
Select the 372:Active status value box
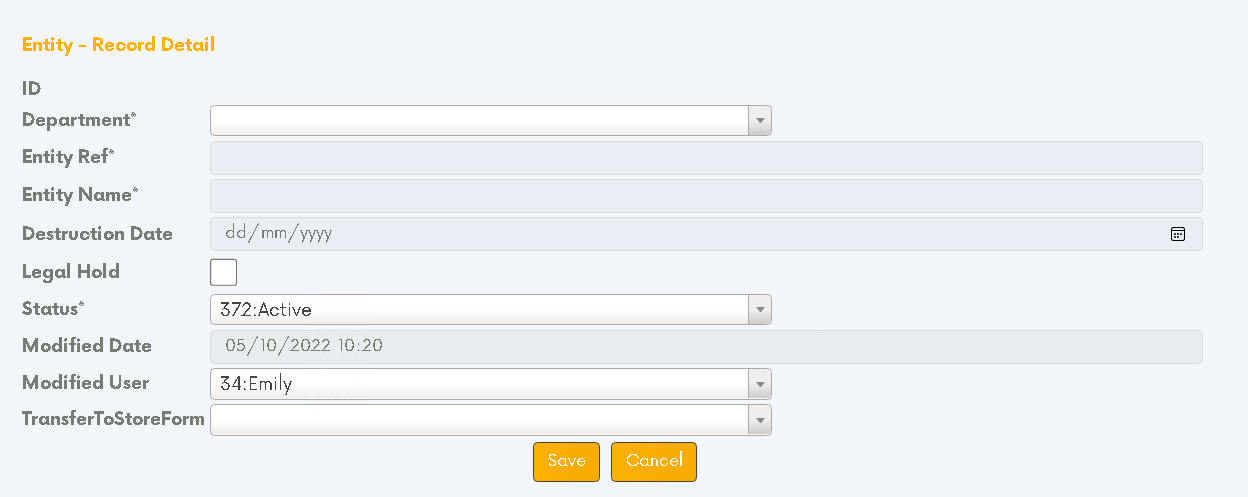[x=479, y=310]
